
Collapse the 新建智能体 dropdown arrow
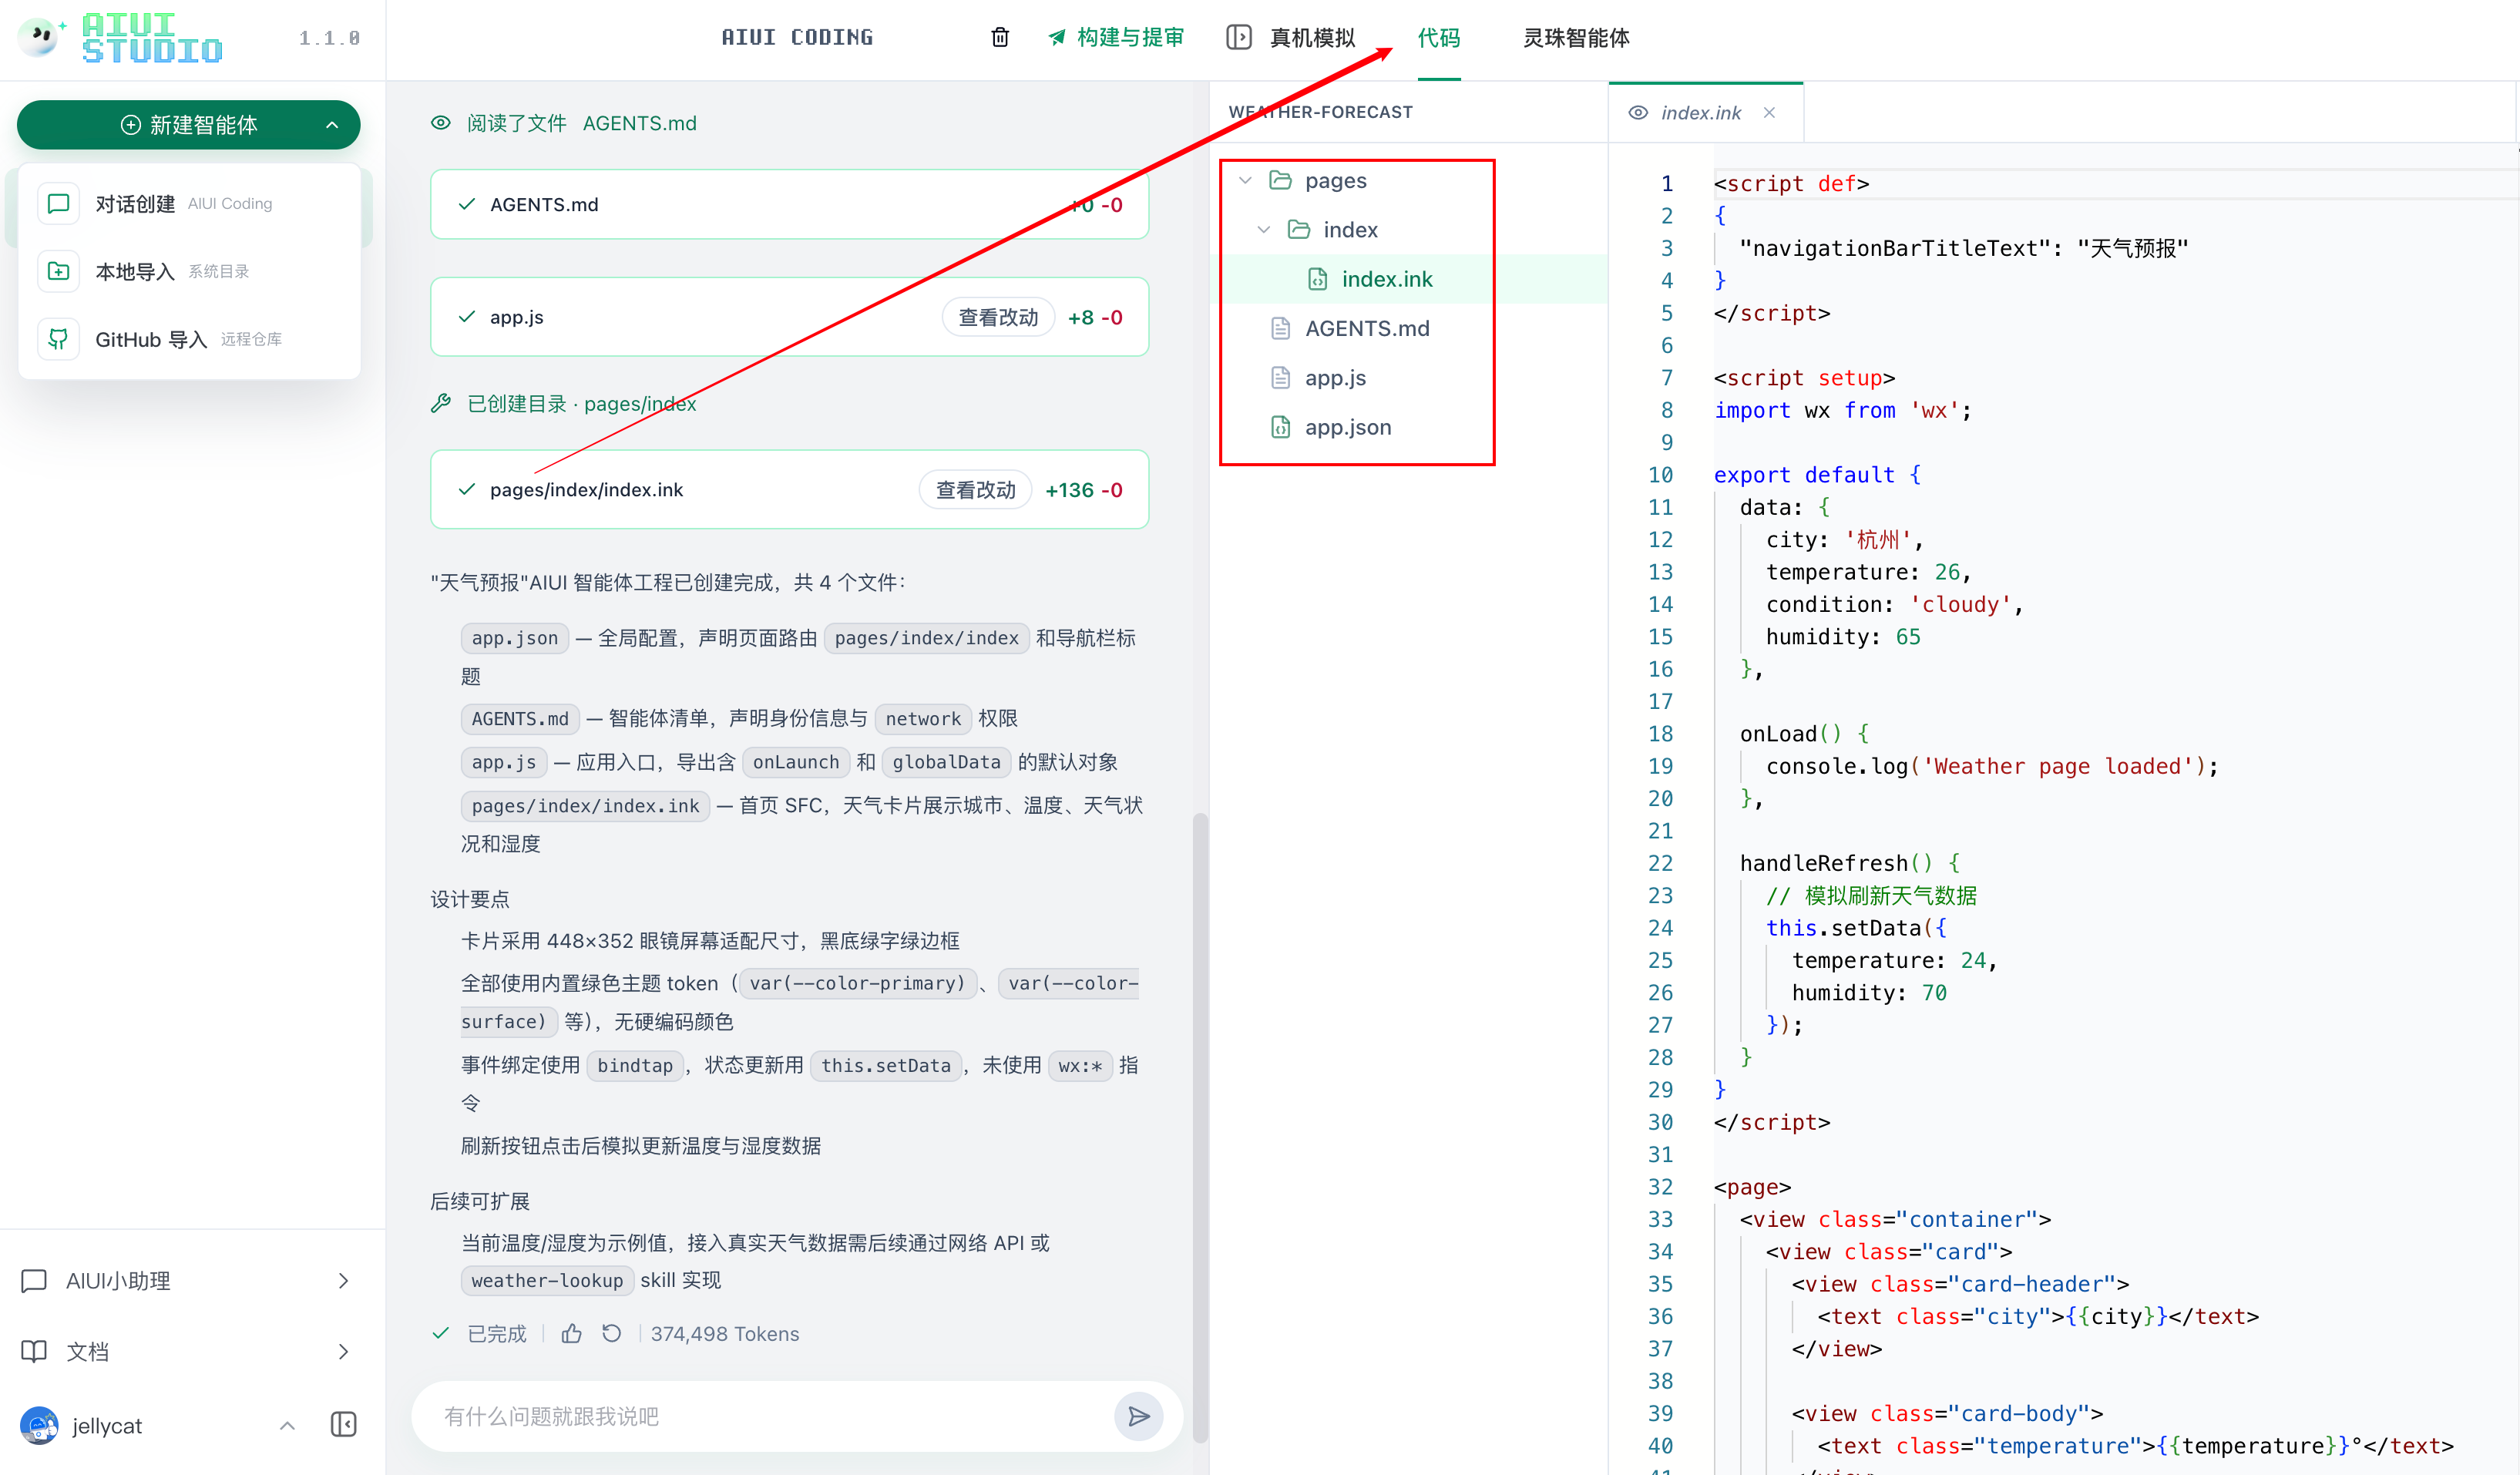tap(333, 125)
